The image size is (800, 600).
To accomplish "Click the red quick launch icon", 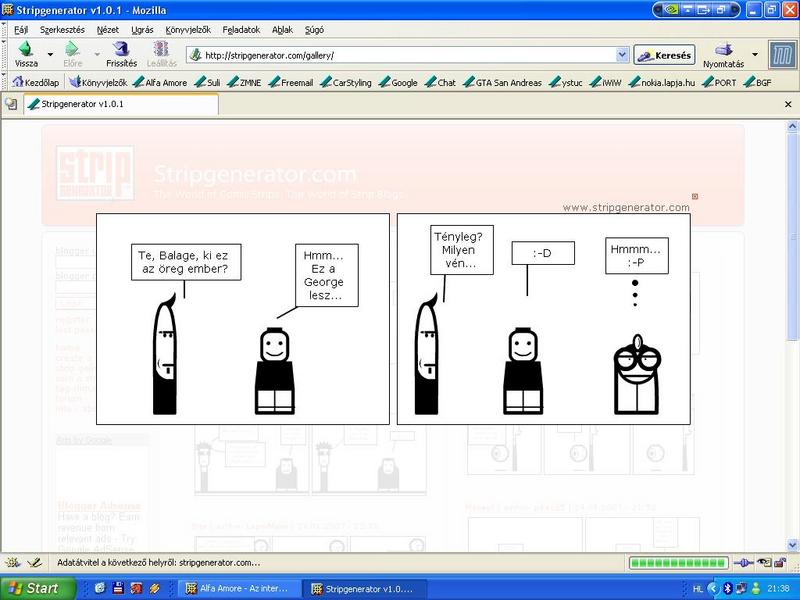I will [136, 588].
